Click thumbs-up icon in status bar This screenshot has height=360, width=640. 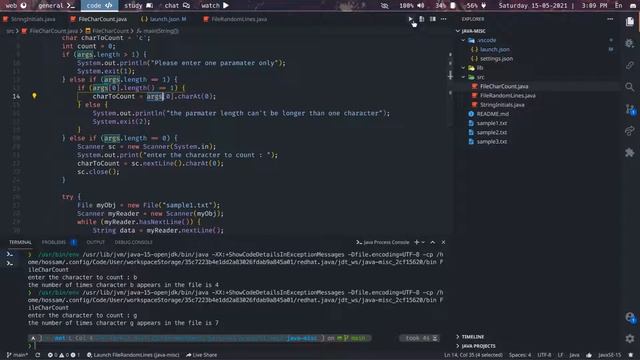click(589, 355)
